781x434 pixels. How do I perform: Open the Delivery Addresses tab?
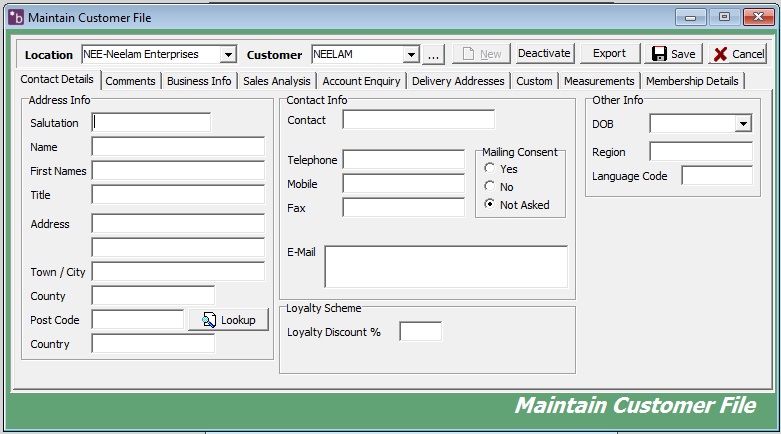458,81
